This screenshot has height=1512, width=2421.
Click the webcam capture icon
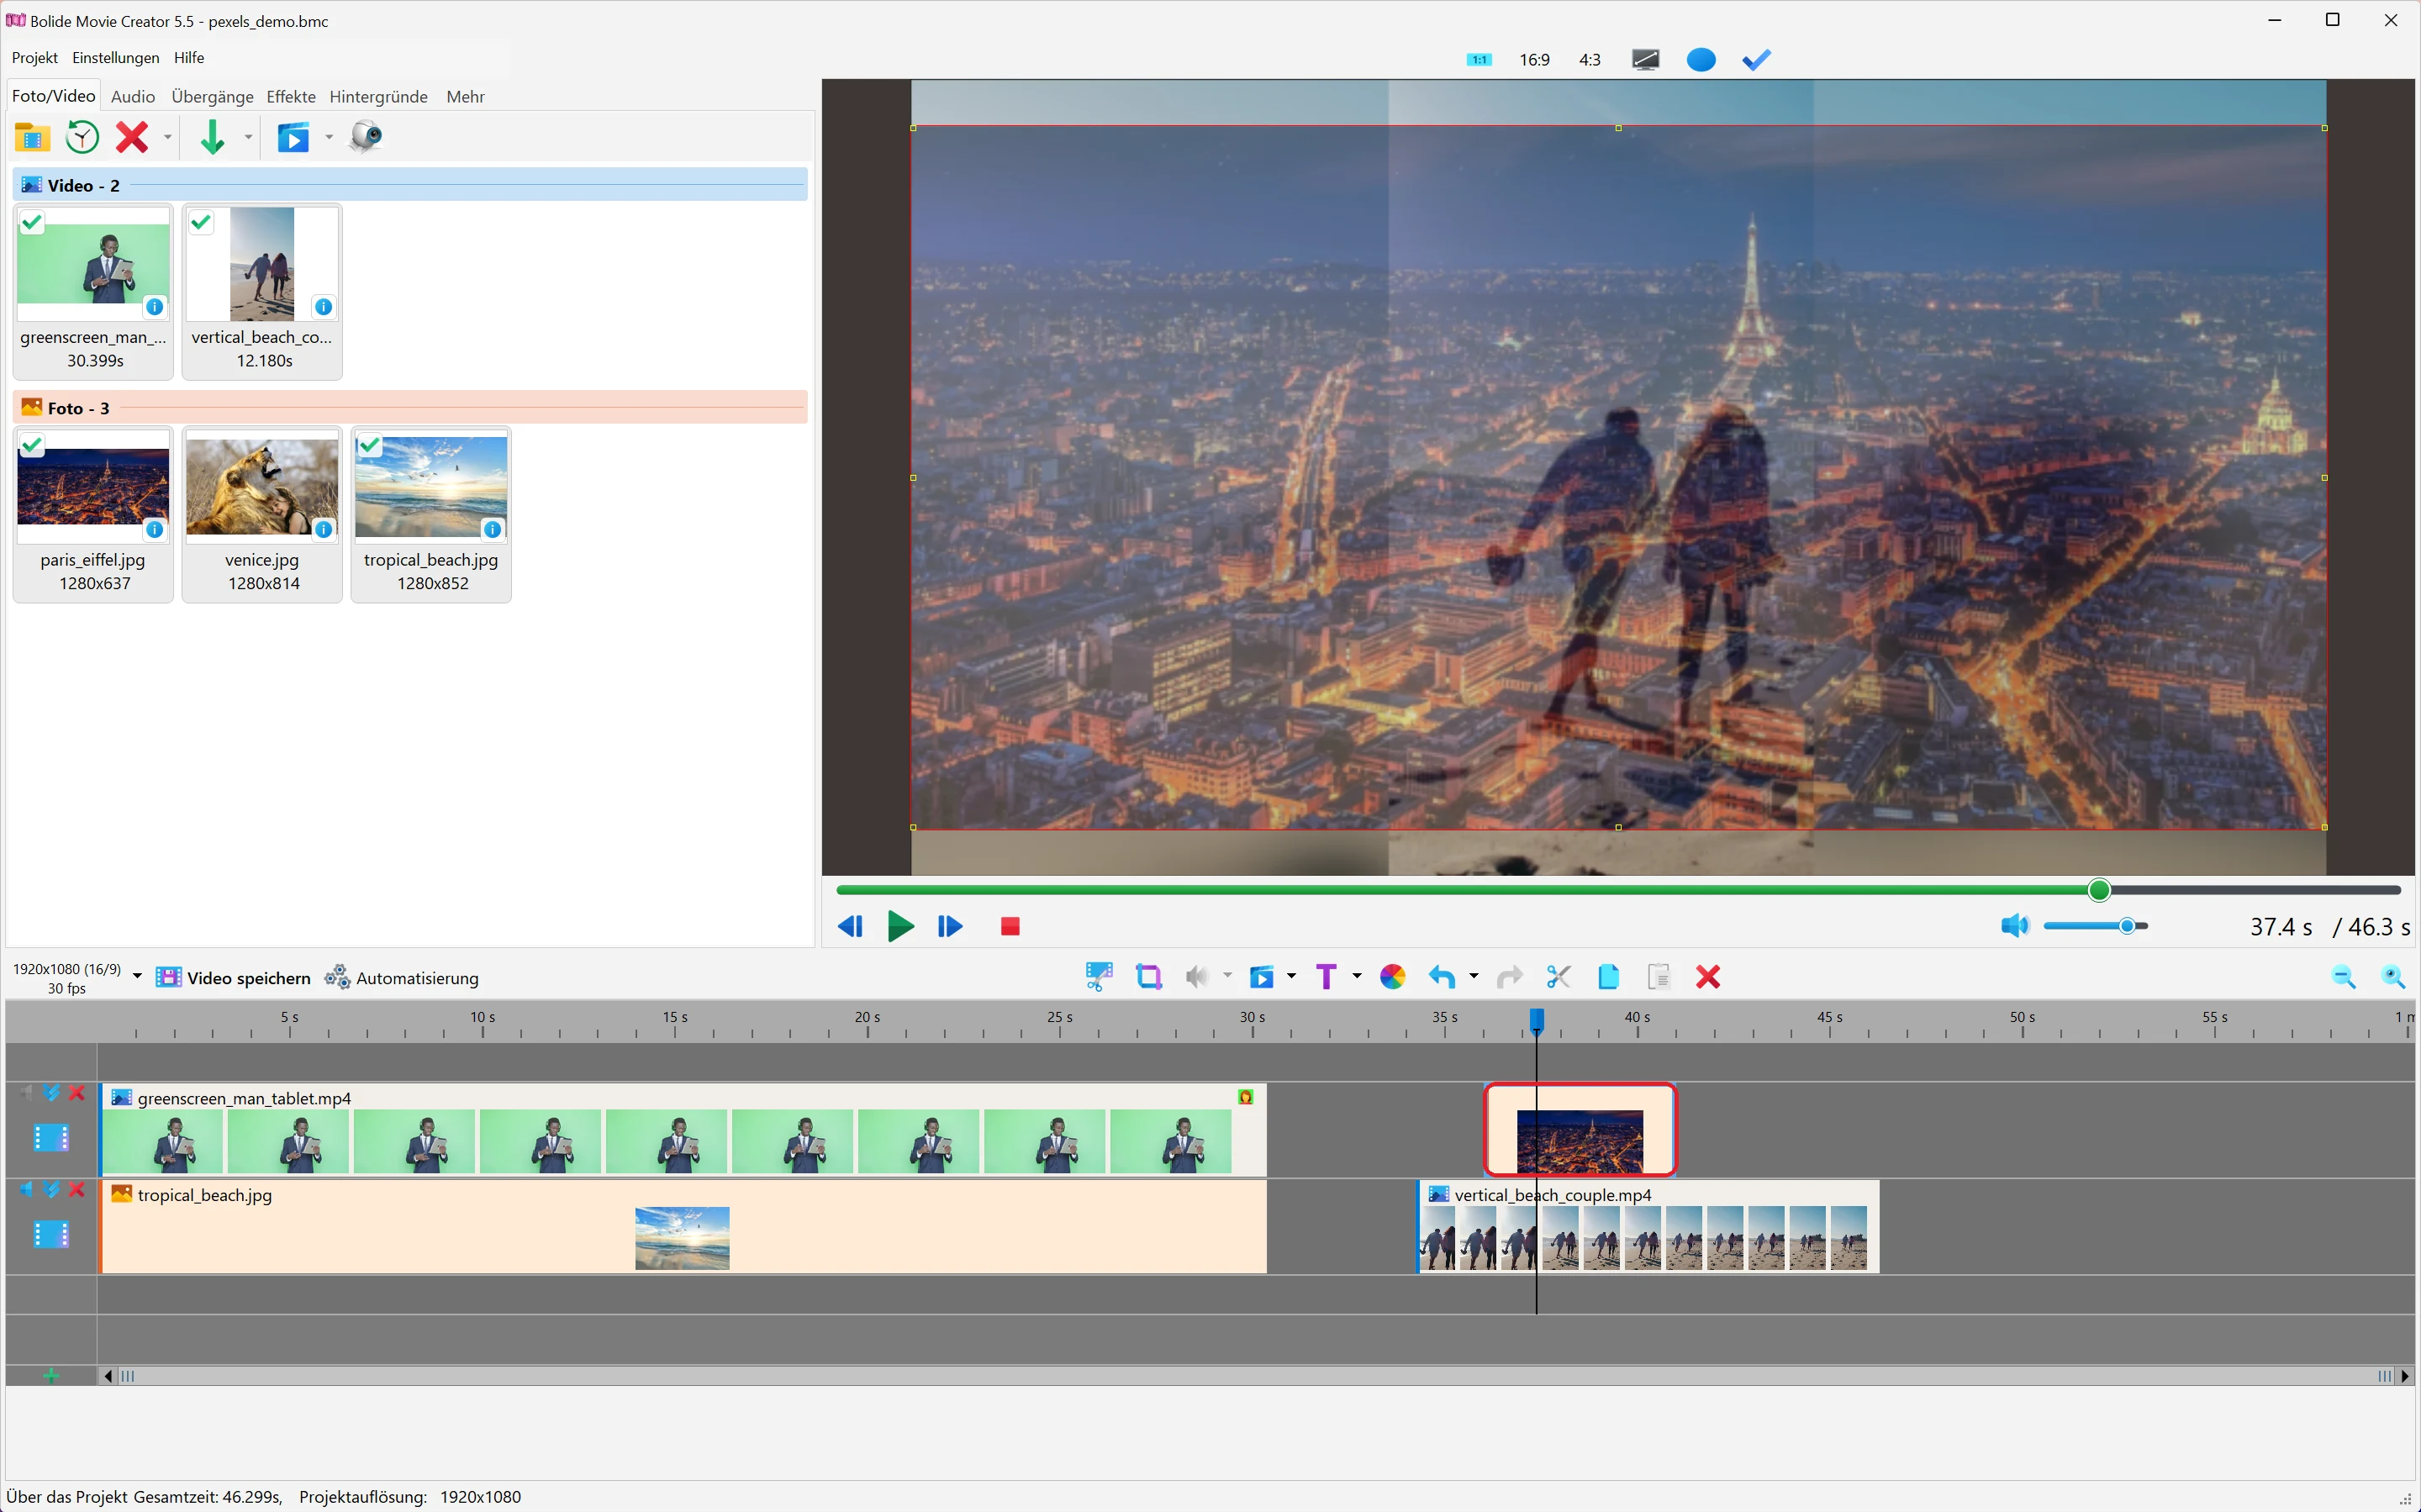[366, 137]
